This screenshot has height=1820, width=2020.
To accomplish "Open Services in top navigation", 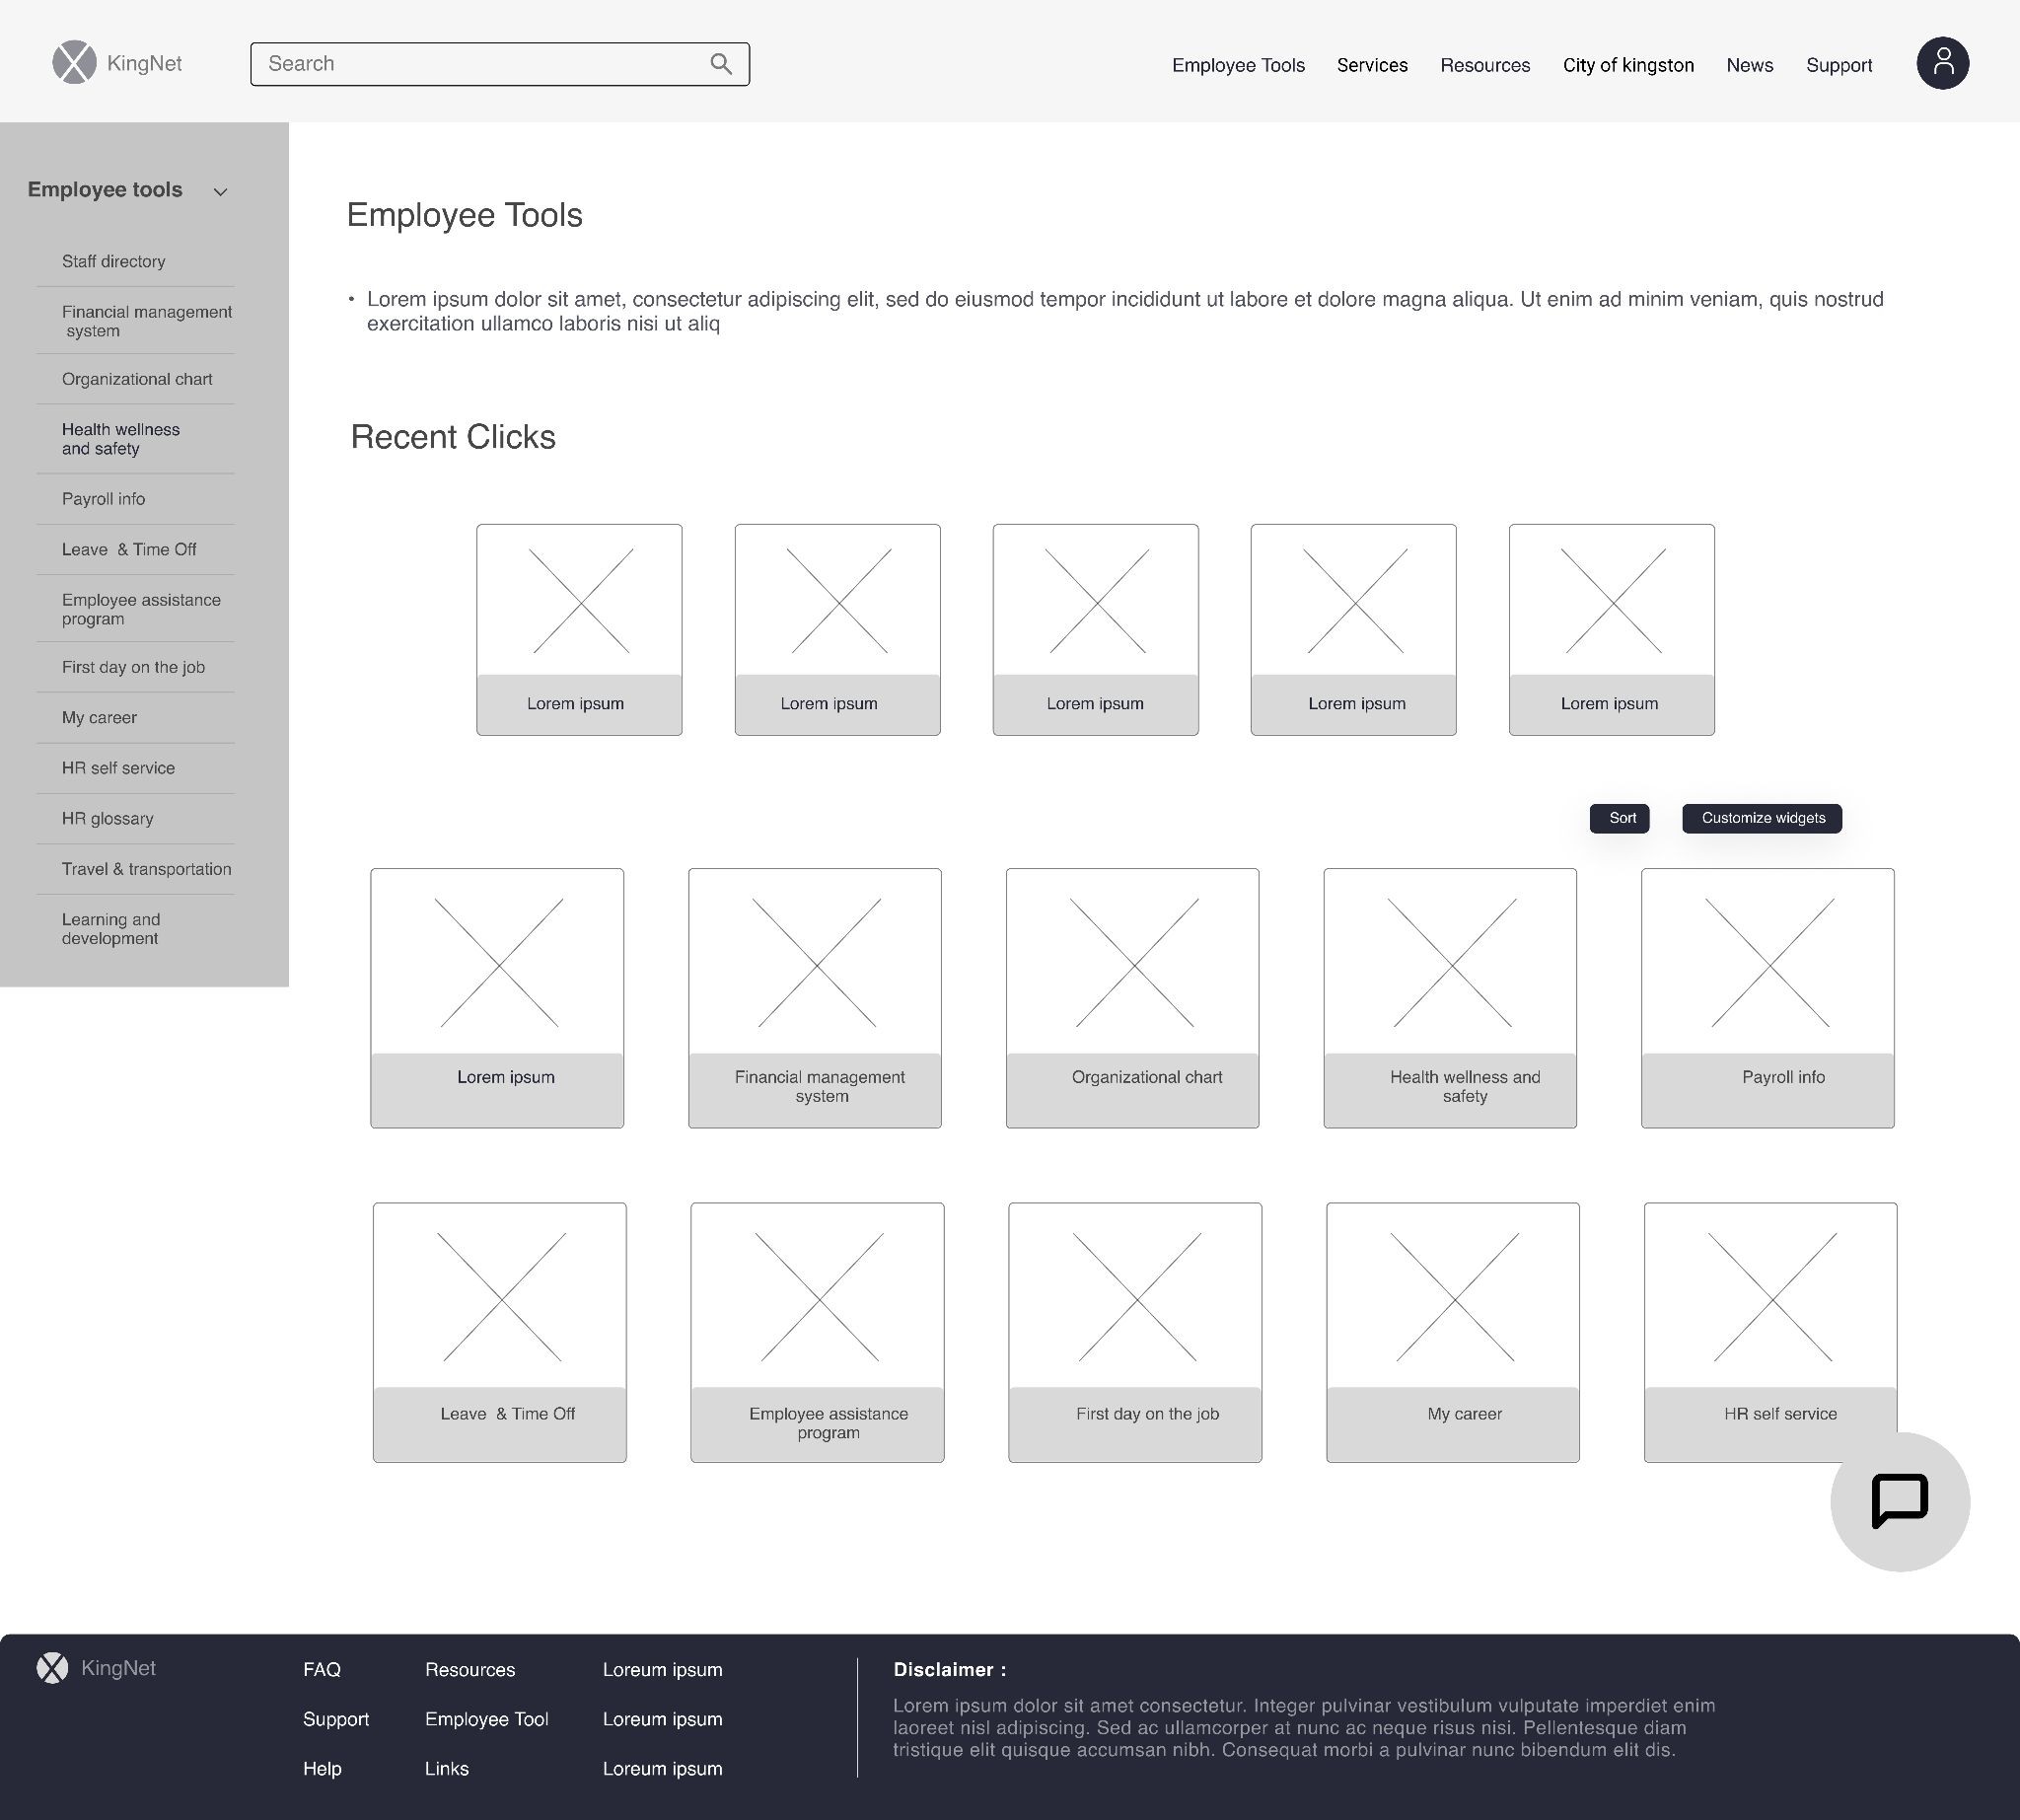I will click(1372, 65).
